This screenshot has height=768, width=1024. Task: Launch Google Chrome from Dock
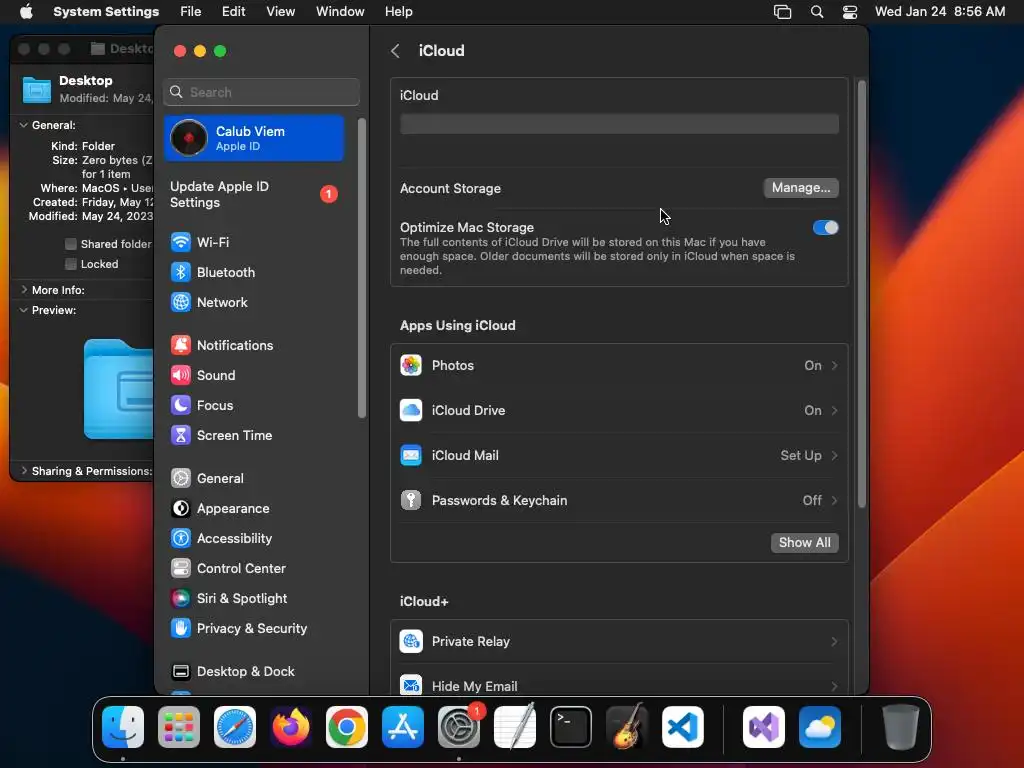click(x=347, y=727)
